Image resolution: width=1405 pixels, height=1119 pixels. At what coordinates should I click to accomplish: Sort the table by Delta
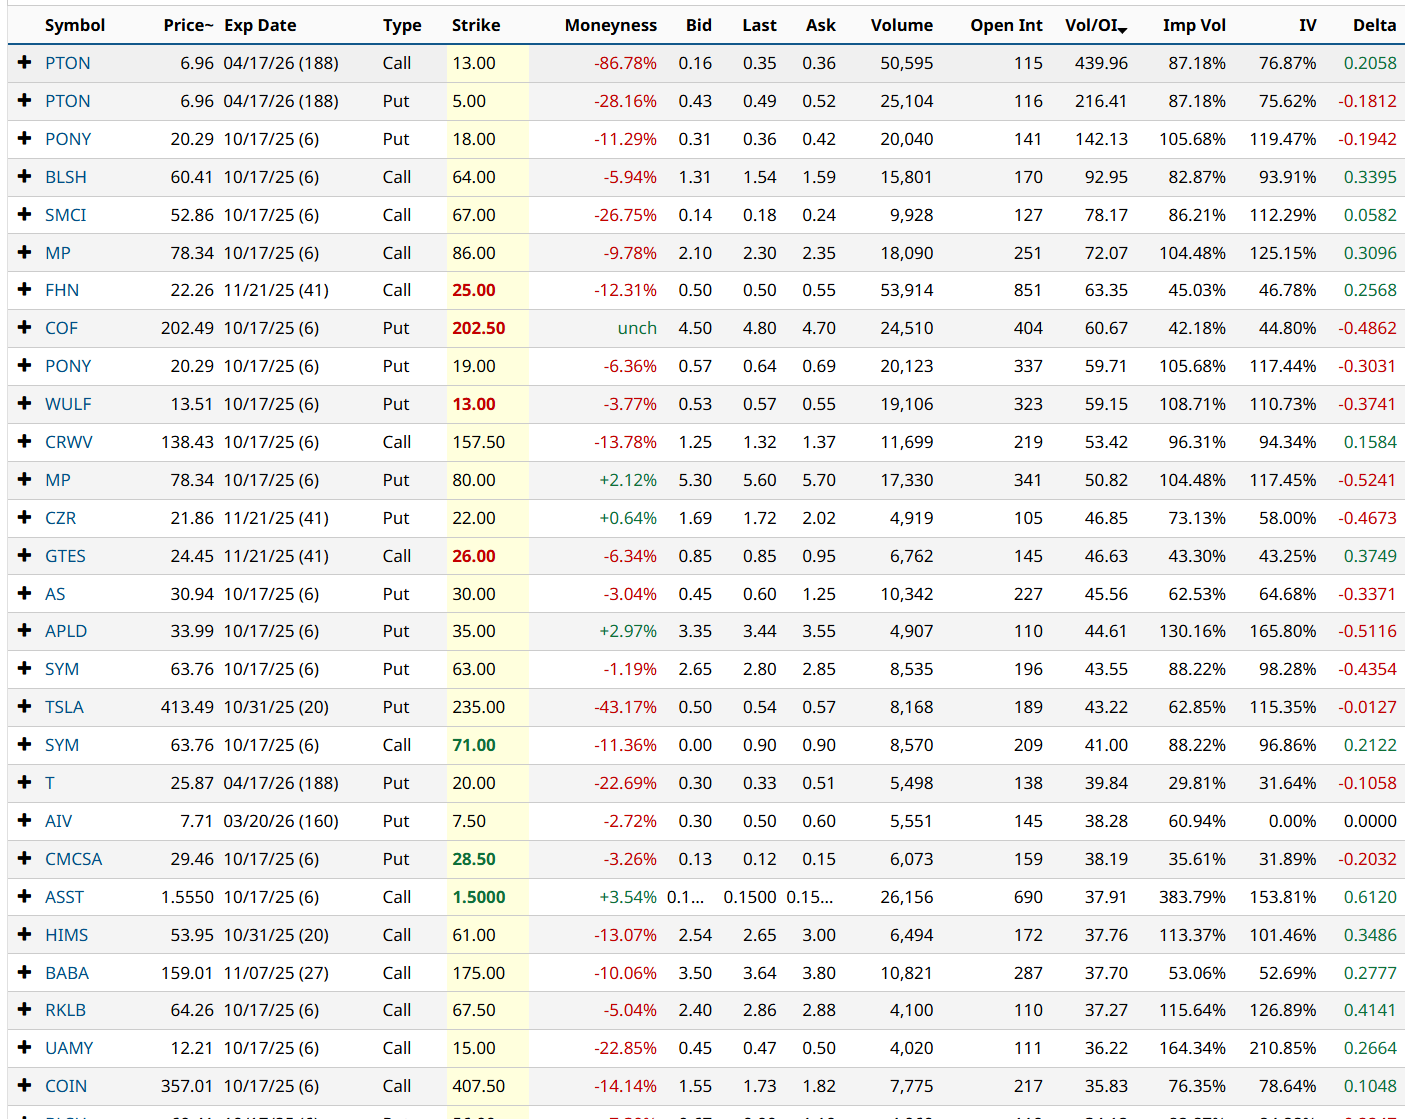pos(1375,25)
